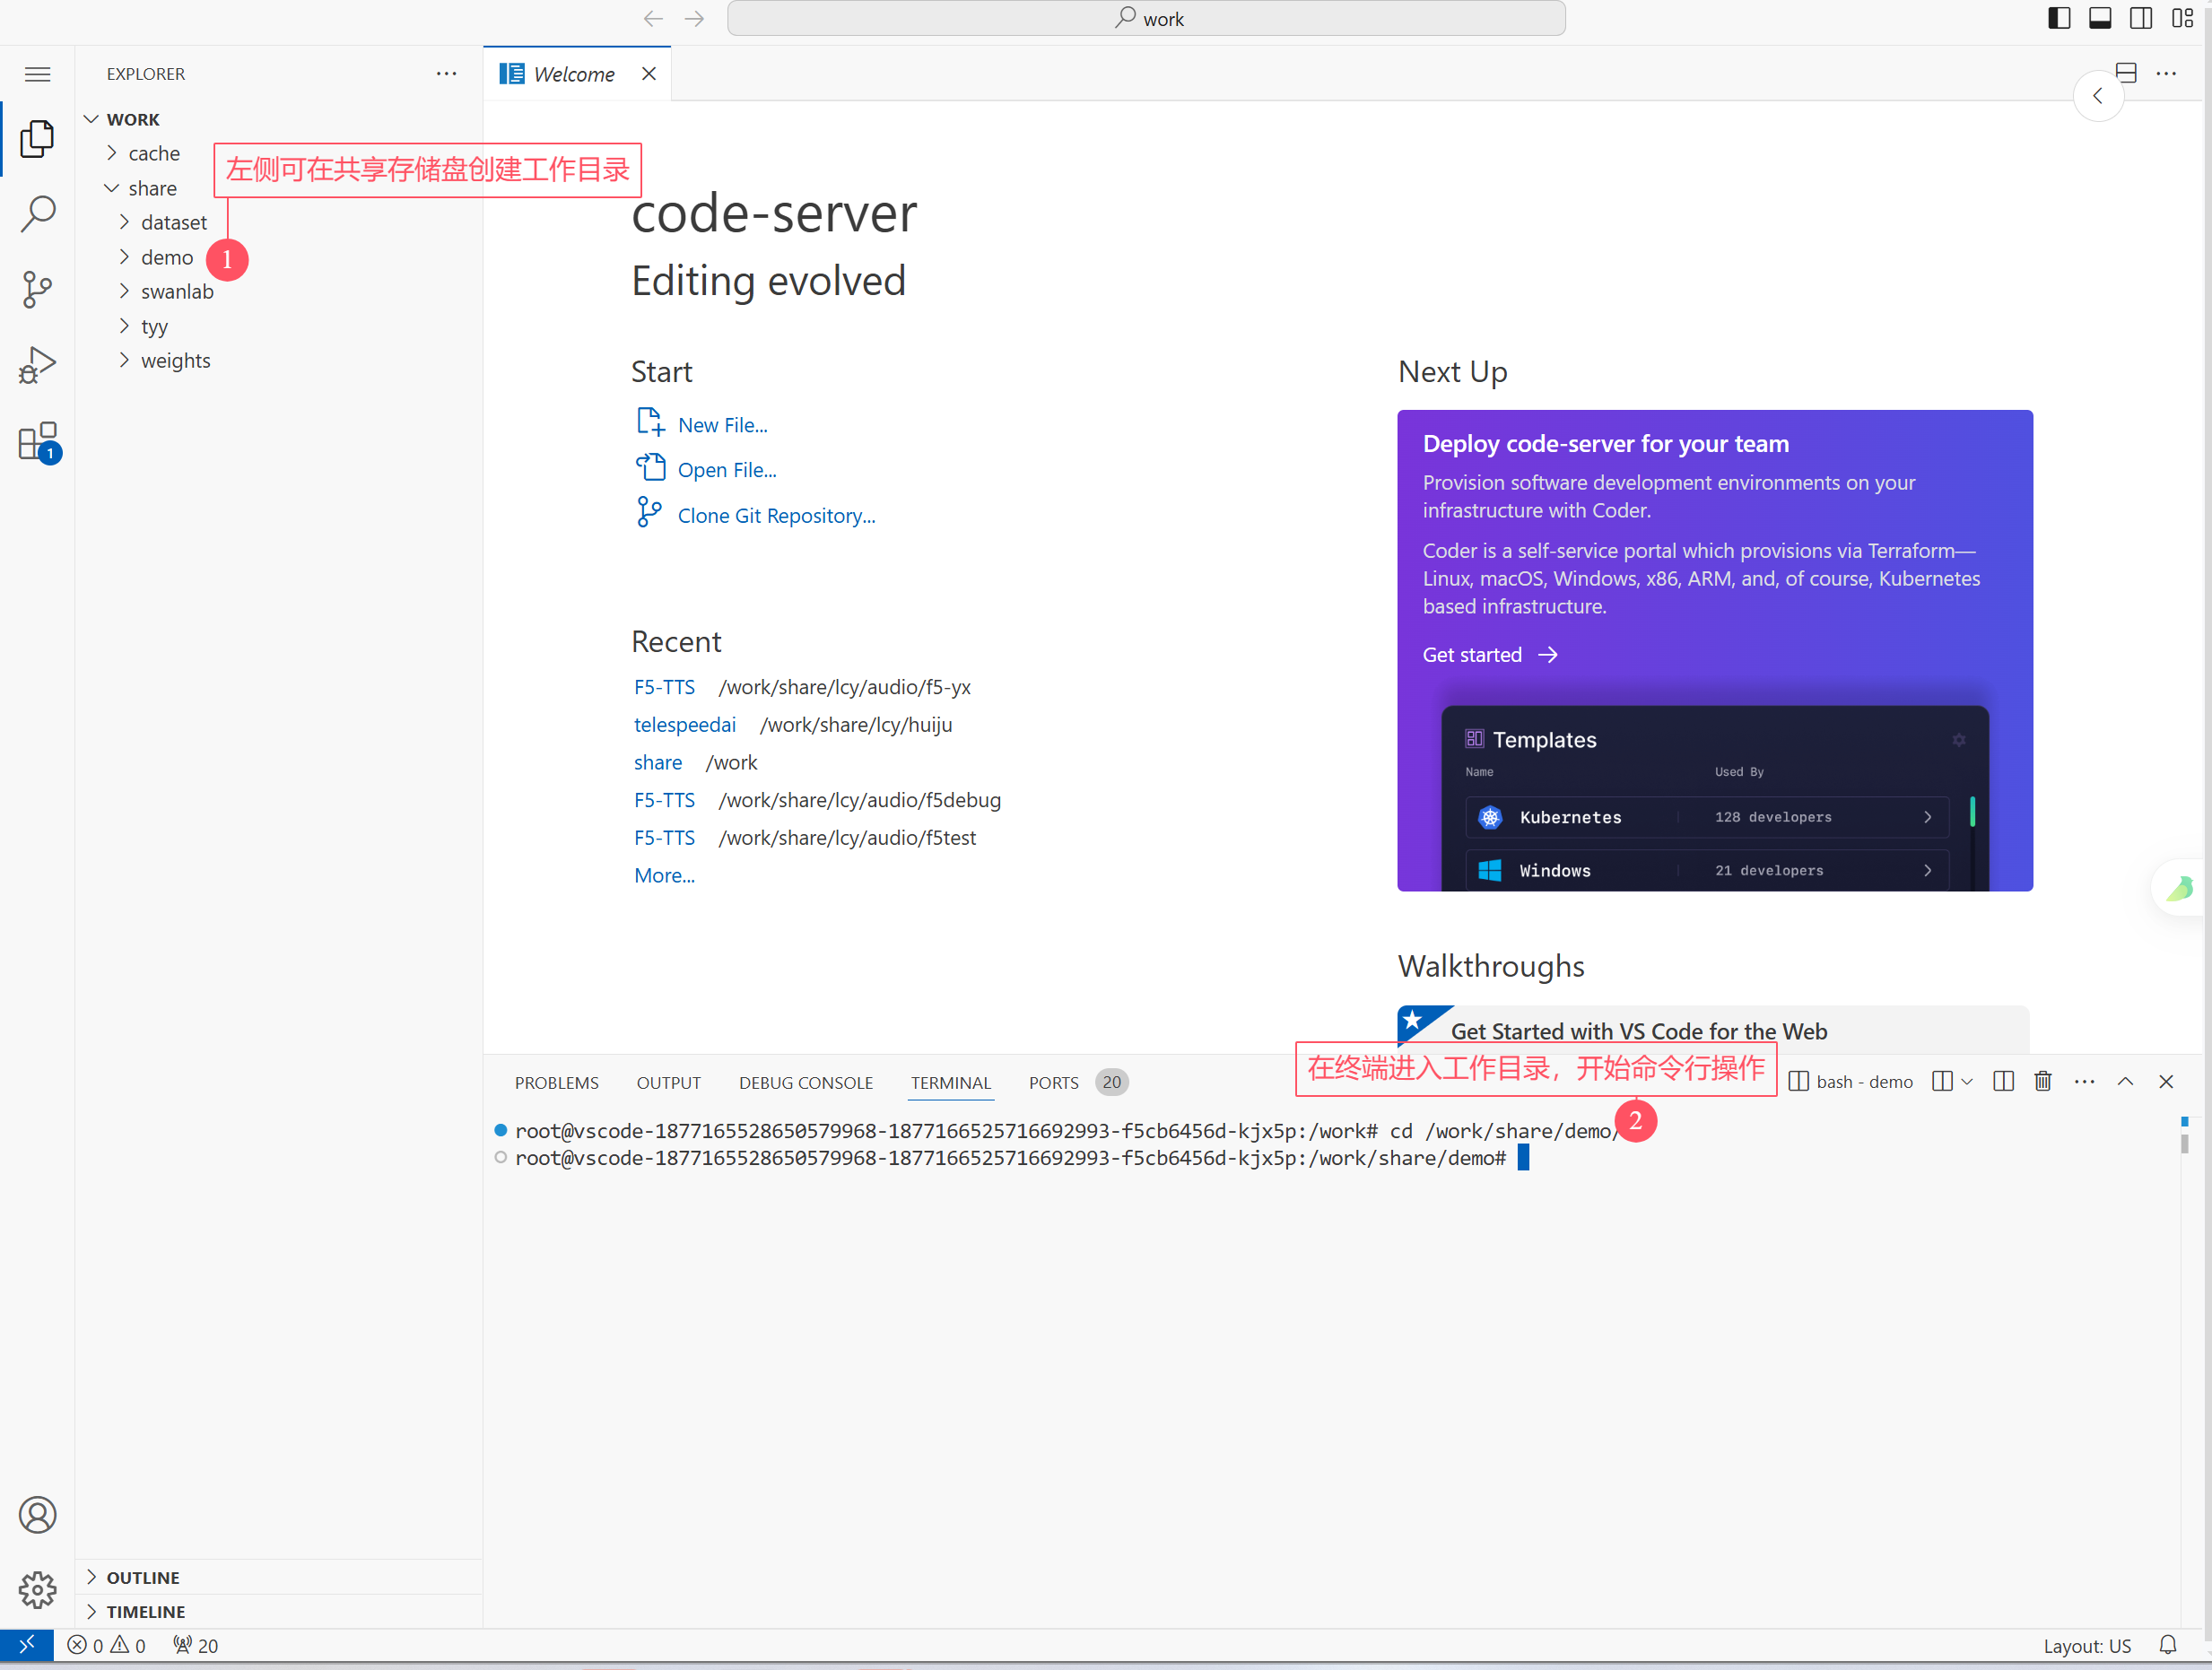Click the remote connection indicator in status bar
The width and height of the screenshot is (2212, 1670).
coord(27,1645)
